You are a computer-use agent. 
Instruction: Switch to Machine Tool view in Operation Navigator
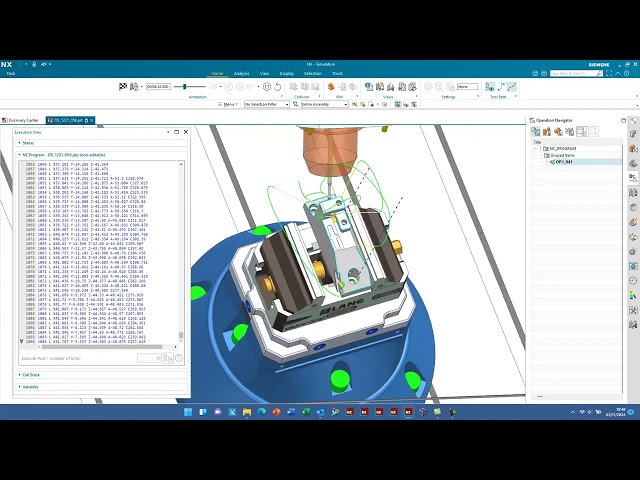click(547, 131)
